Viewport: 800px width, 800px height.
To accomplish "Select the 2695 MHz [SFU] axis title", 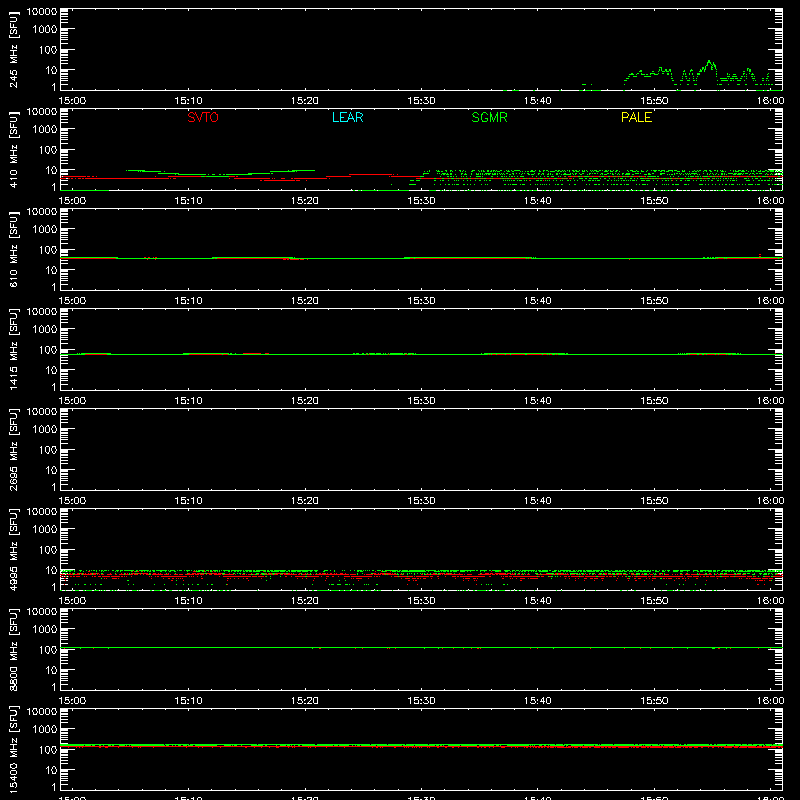I will (x=13, y=449).
